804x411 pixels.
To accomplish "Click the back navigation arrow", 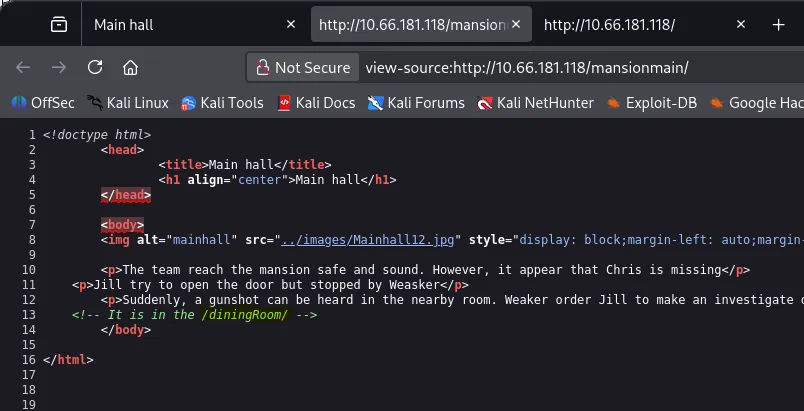I will [23, 68].
